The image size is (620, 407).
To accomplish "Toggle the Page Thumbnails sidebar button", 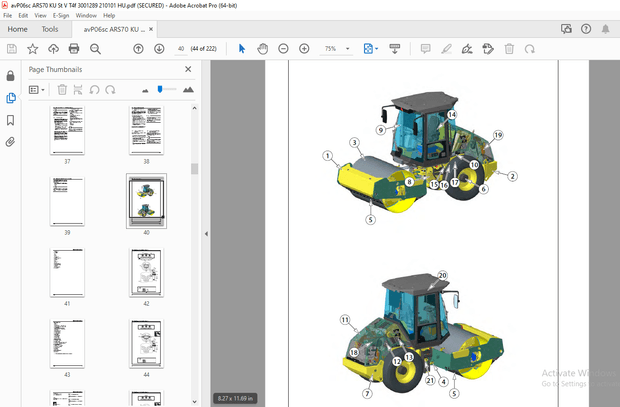I will [x=11, y=98].
